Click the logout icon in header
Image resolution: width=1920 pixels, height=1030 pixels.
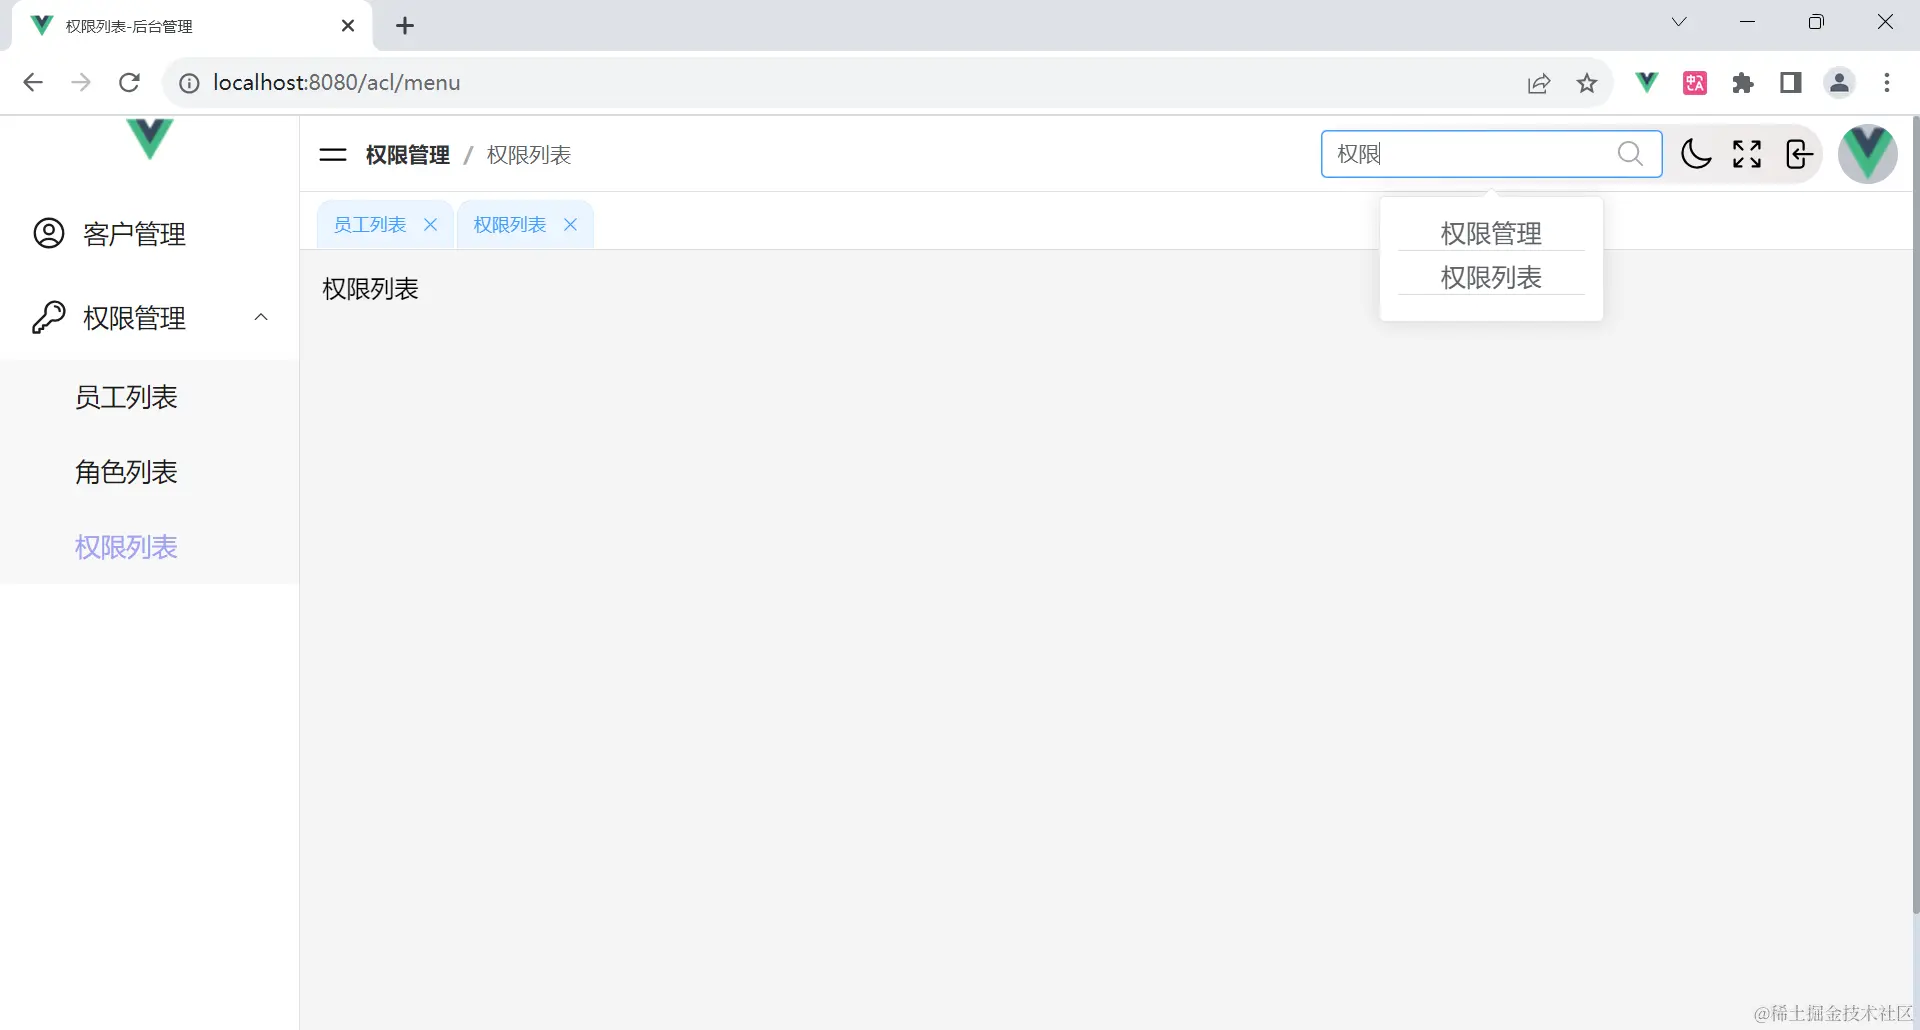click(x=1799, y=154)
